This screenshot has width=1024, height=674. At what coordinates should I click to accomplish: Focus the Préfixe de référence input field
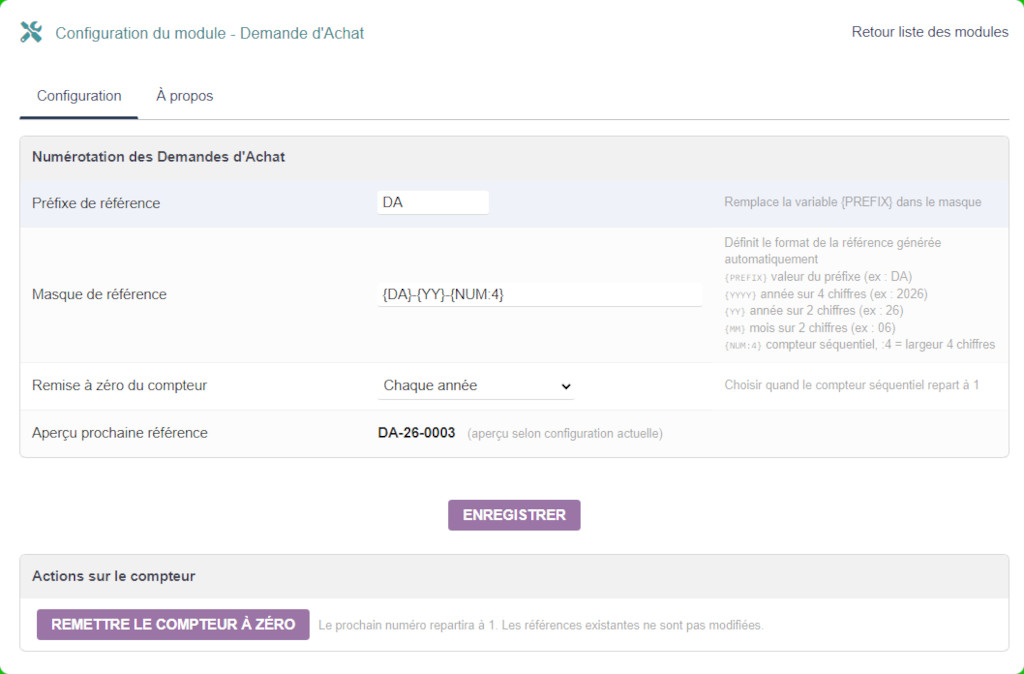(x=432, y=202)
